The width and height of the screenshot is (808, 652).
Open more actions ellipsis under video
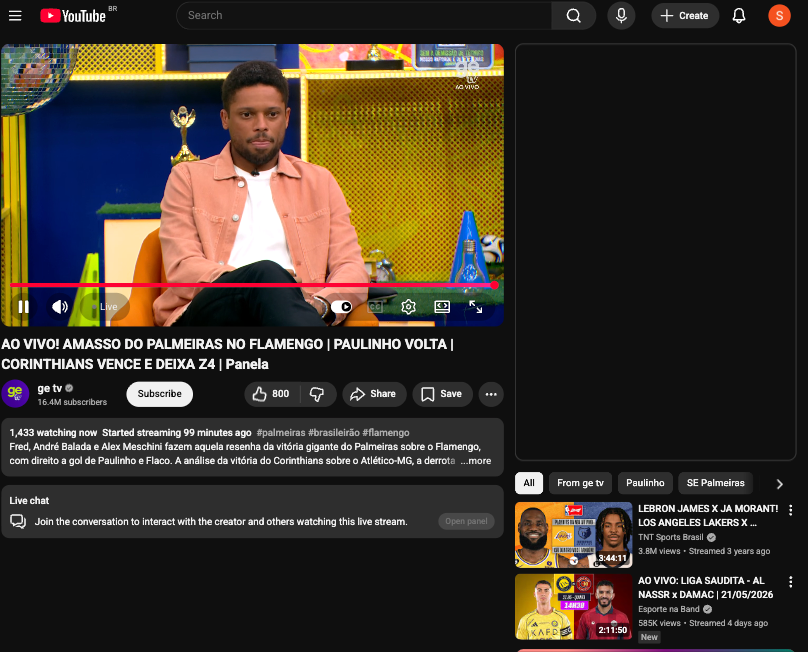[x=491, y=394]
